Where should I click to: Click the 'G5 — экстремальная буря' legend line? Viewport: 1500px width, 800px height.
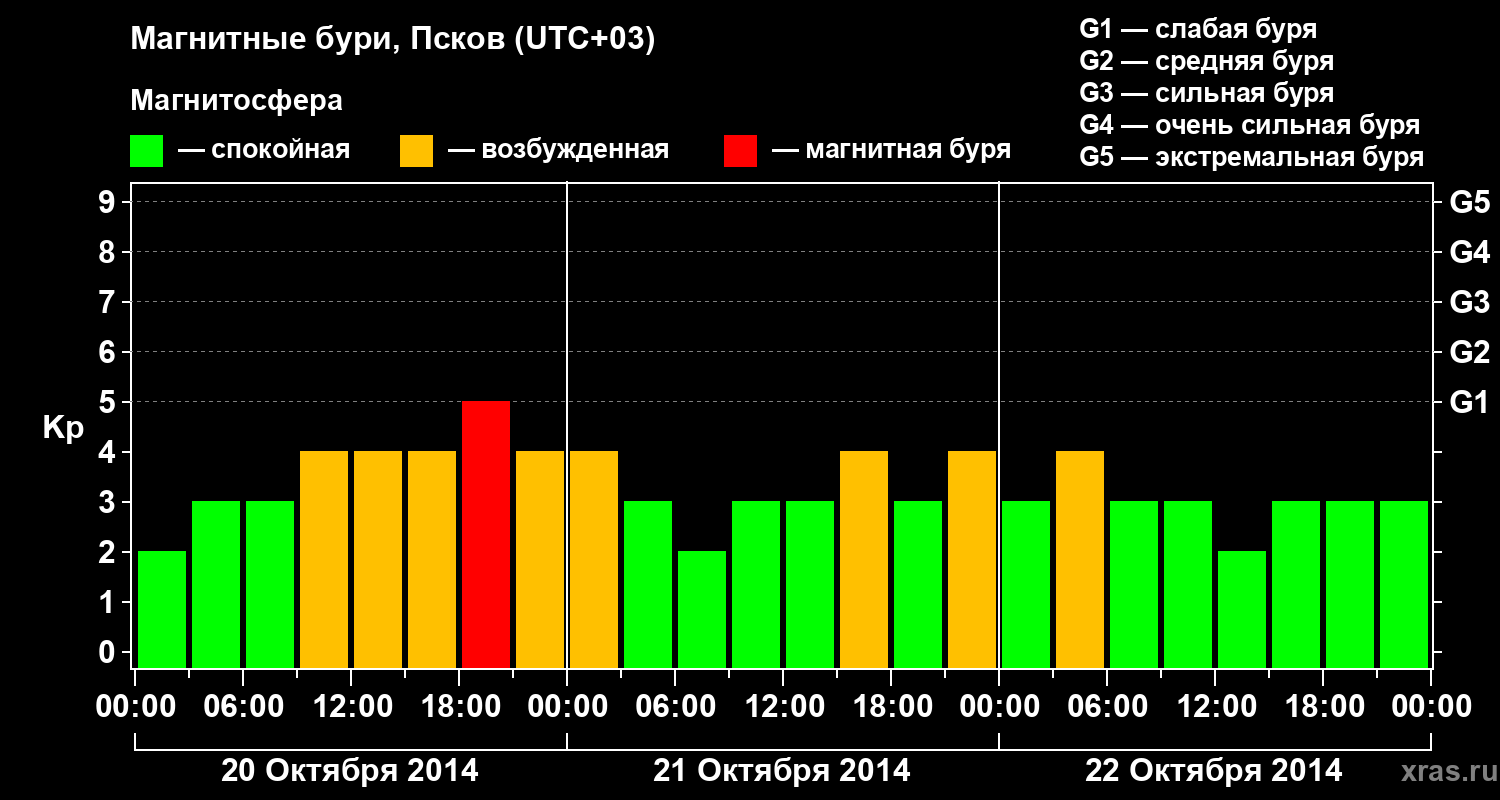1252,157
